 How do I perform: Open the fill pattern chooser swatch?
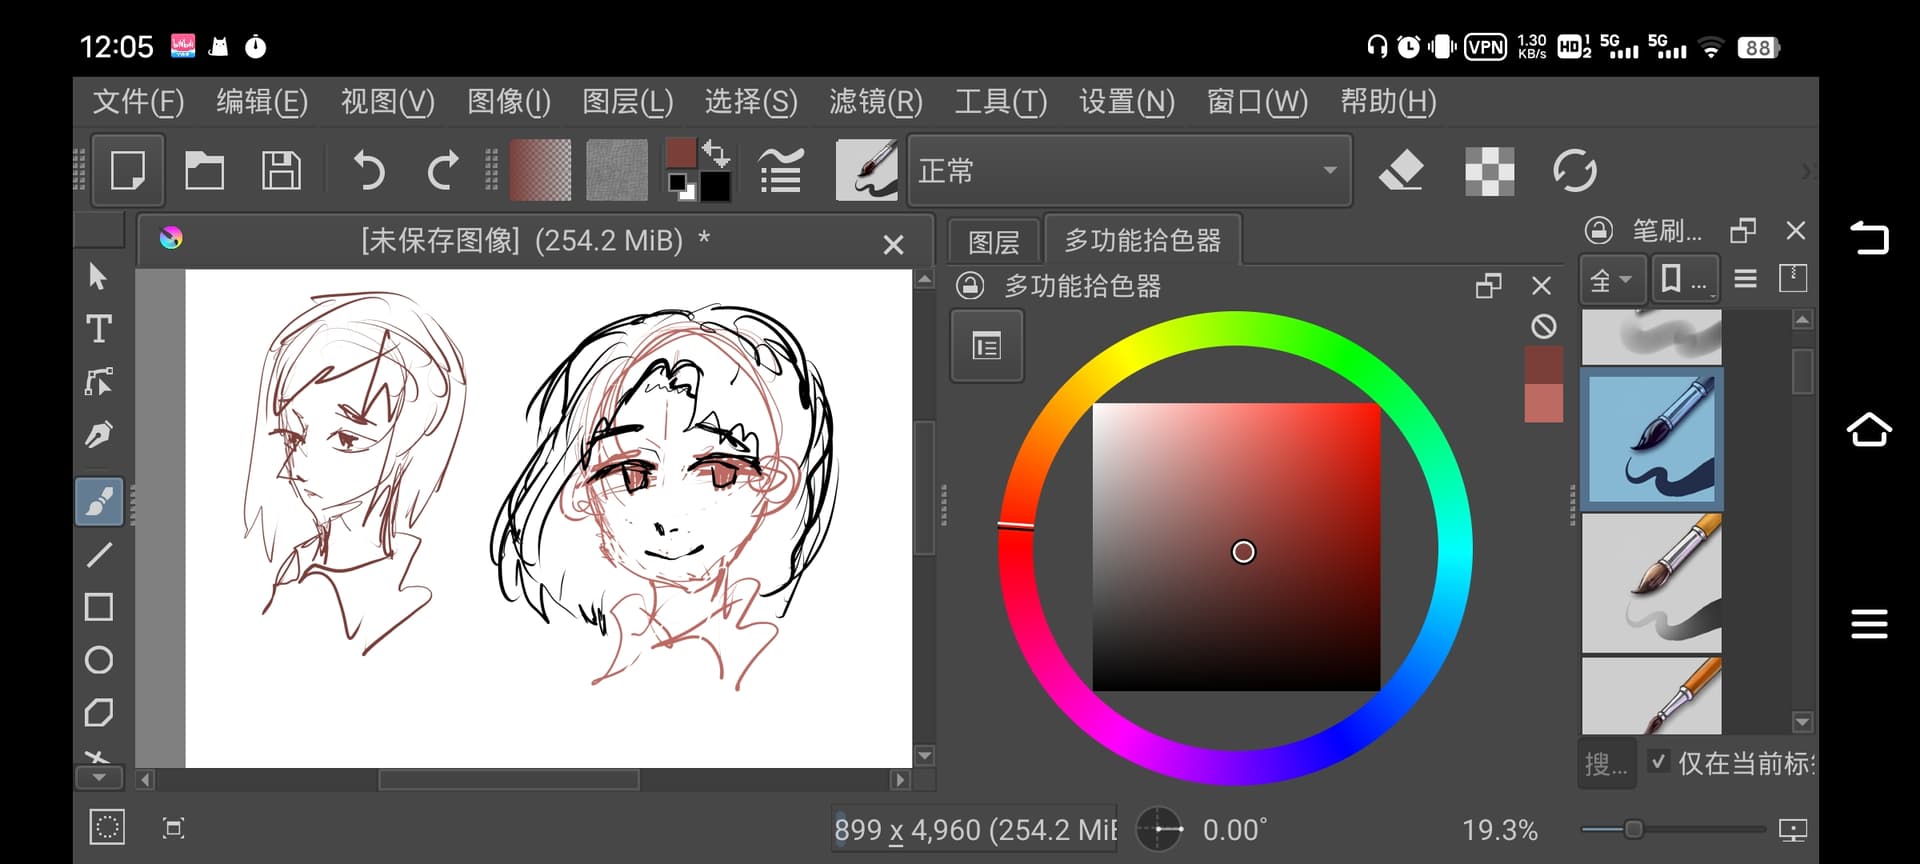click(x=617, y=170)
